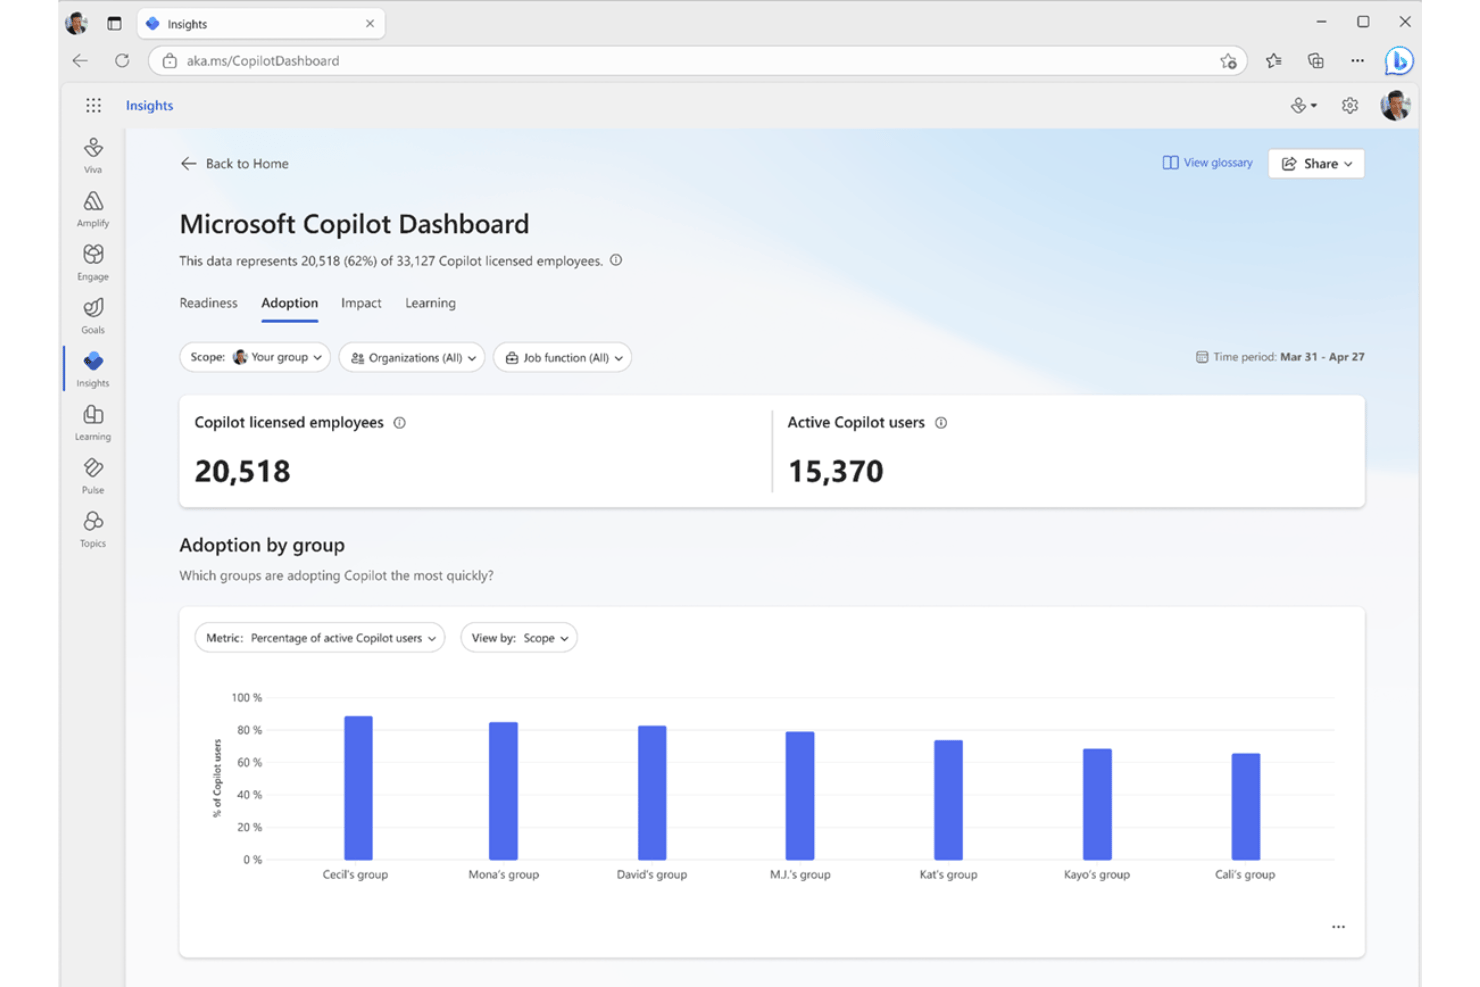
Task: Click the 20,518 licensed employees value
Action: coord(242,471)
